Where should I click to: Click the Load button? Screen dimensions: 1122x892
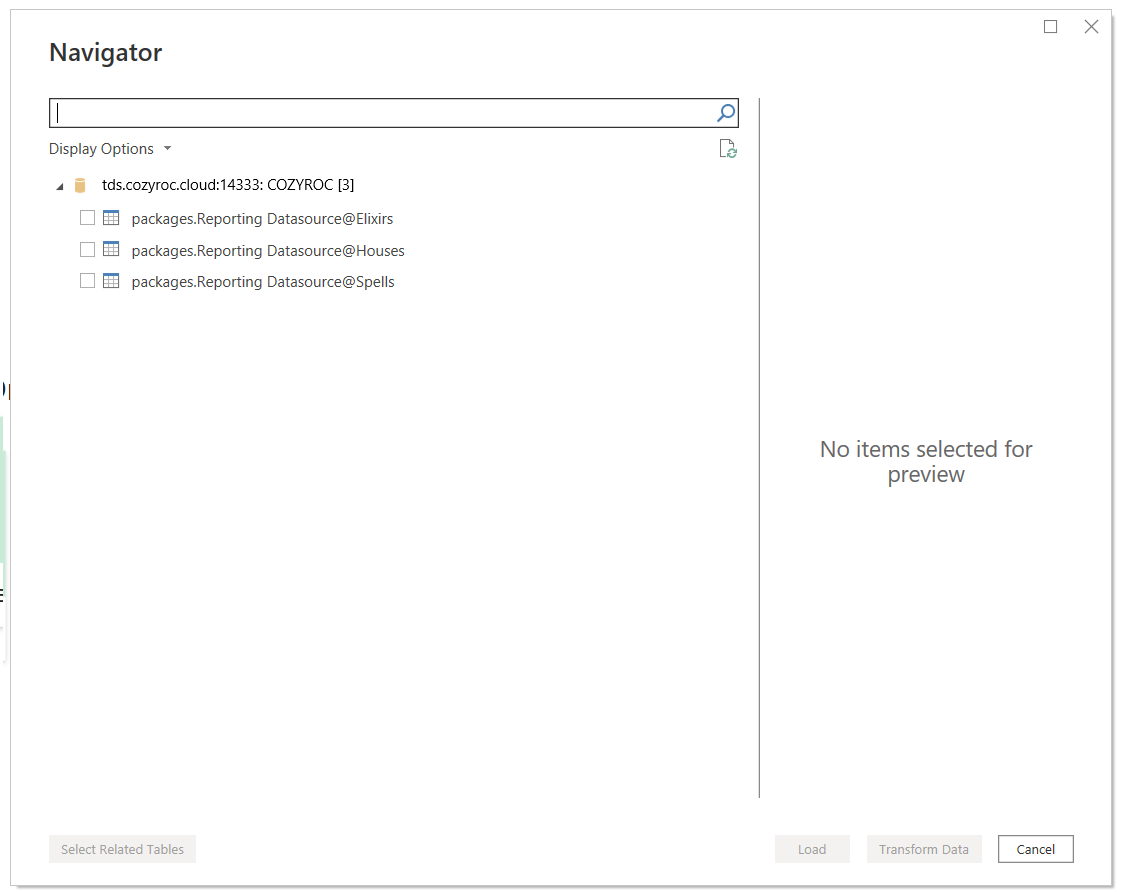[811, 849]
